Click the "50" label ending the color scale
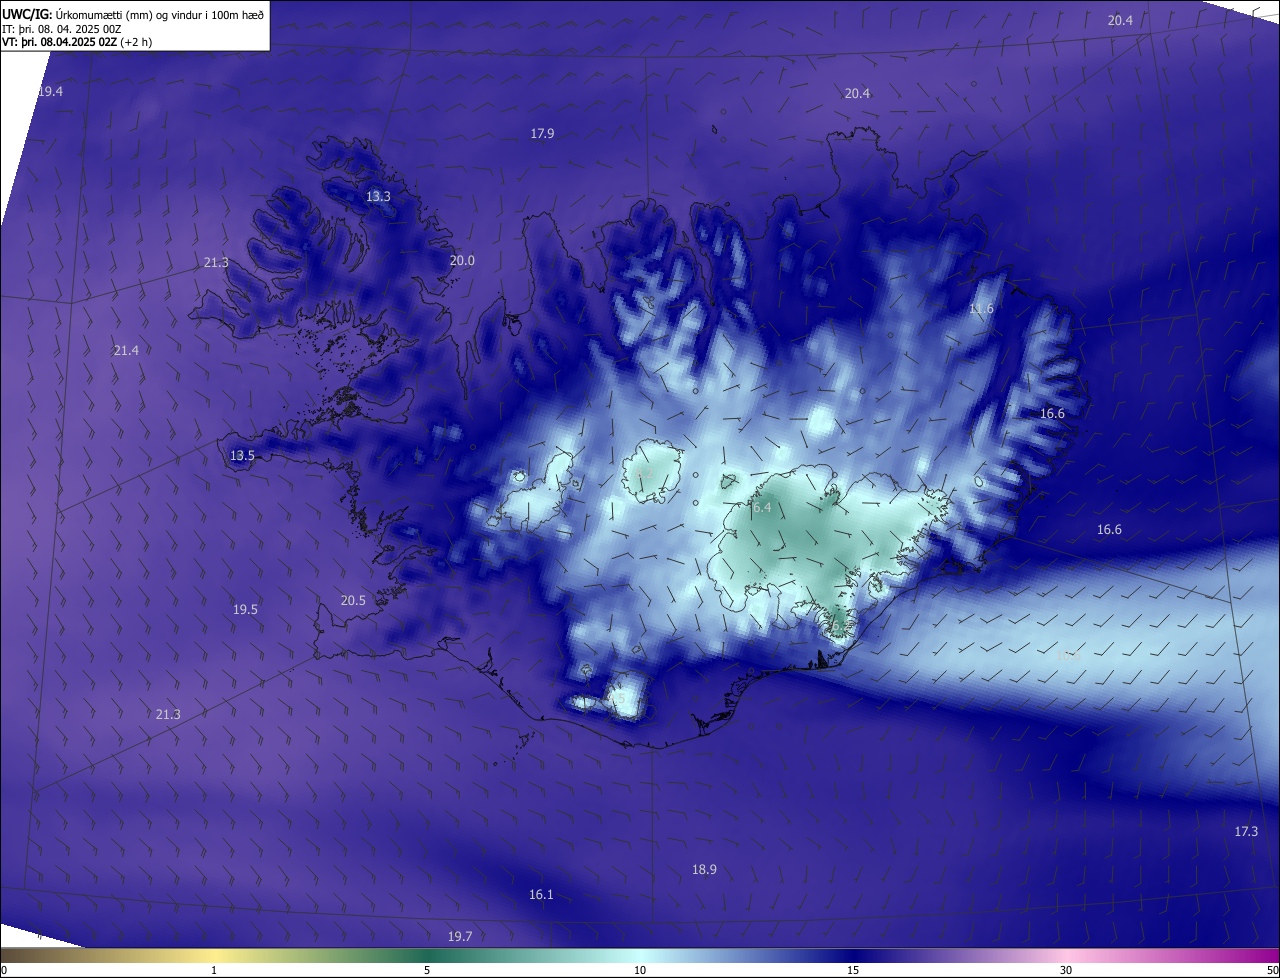The image size is (1280, 978). 1272,970
